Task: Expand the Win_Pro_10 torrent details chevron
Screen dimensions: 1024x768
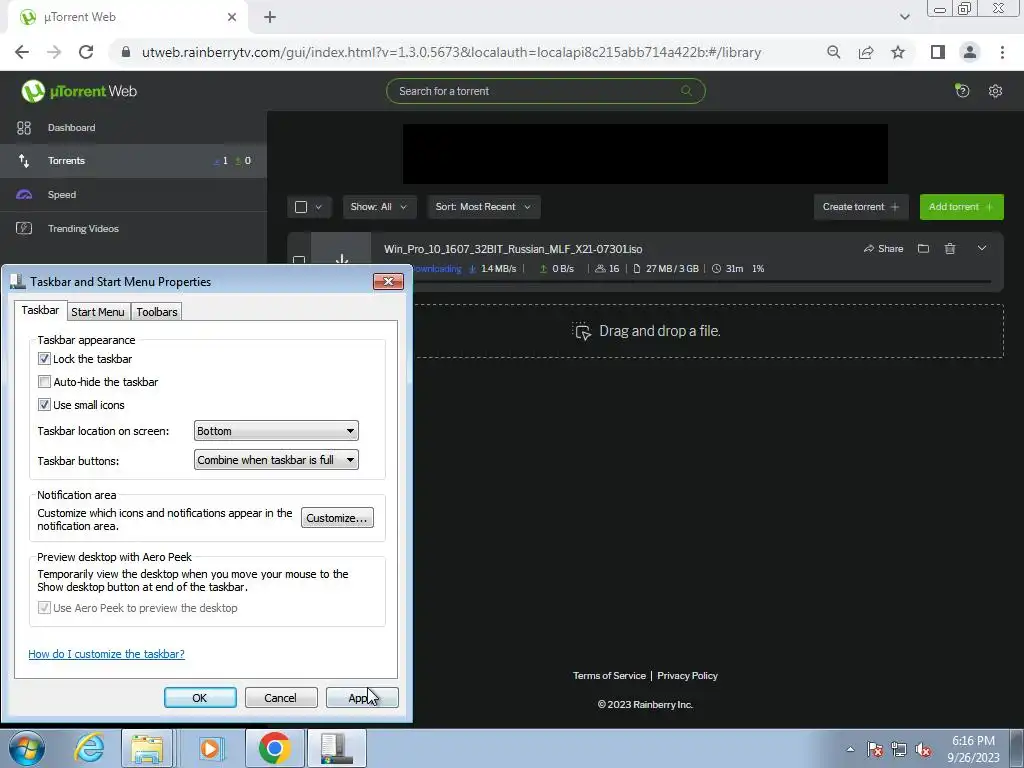Action: pyautogui.click(x=982, y=248)
